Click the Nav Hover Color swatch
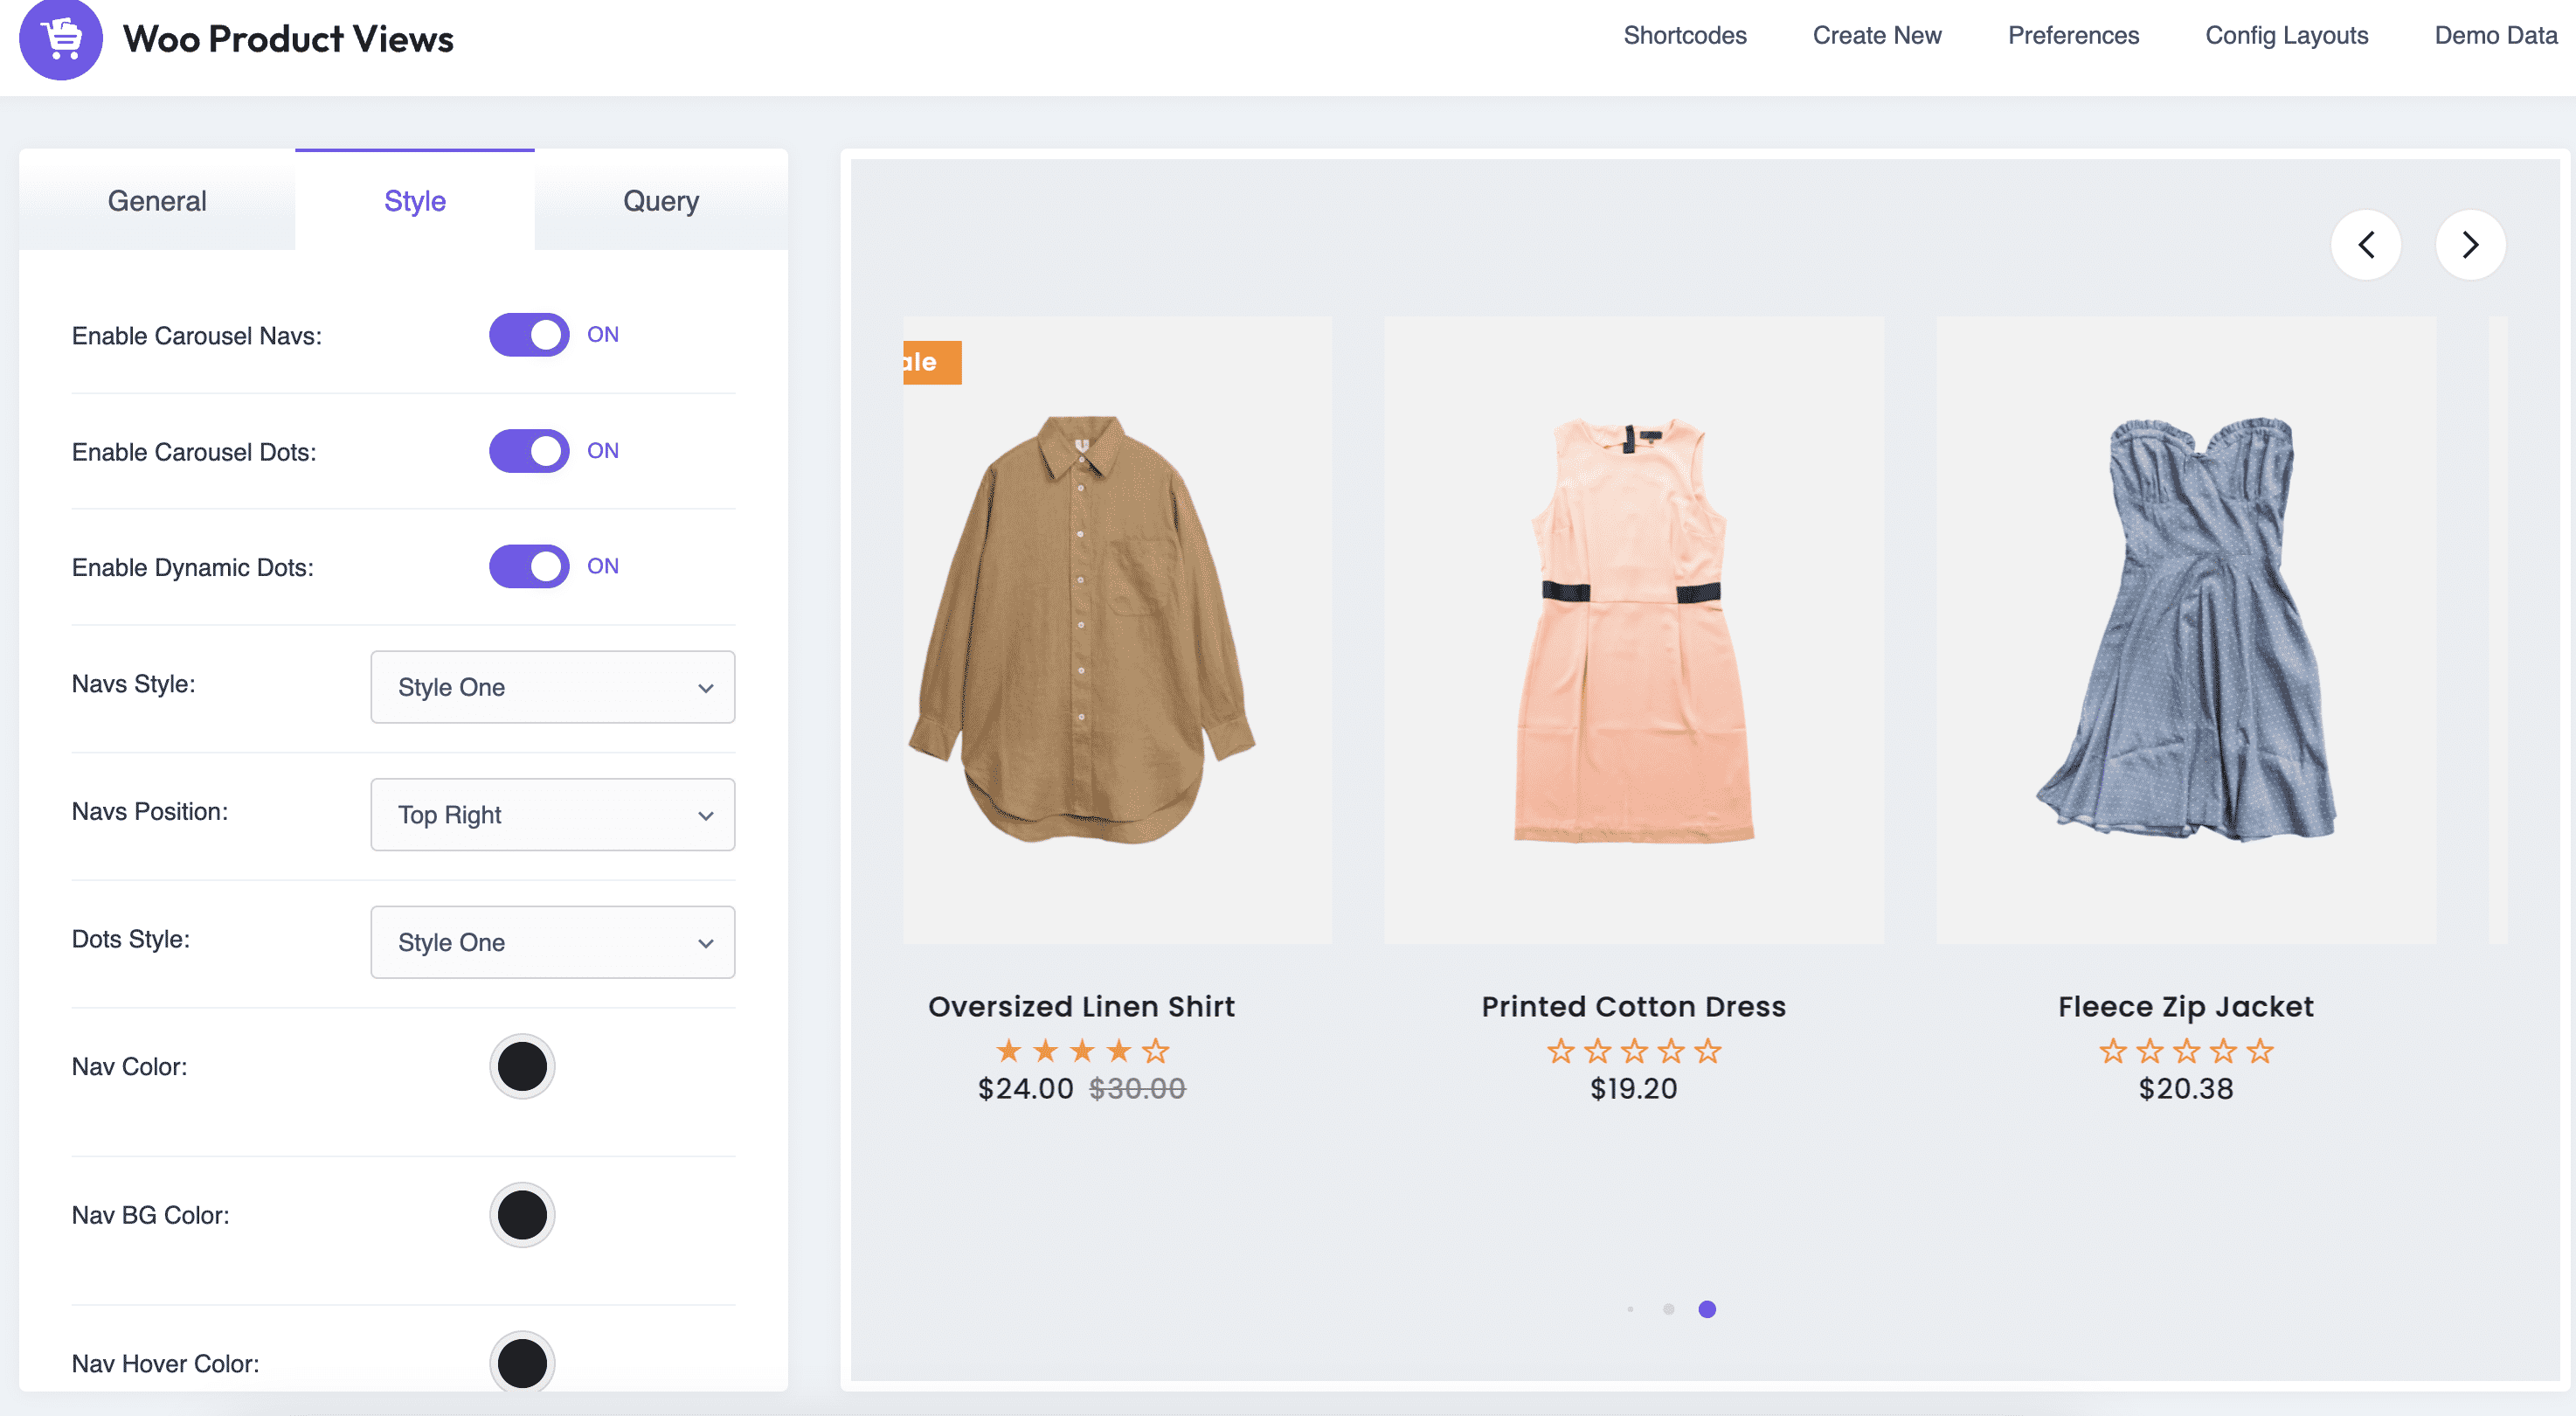2576x1416 pixels. point(522,1363)
